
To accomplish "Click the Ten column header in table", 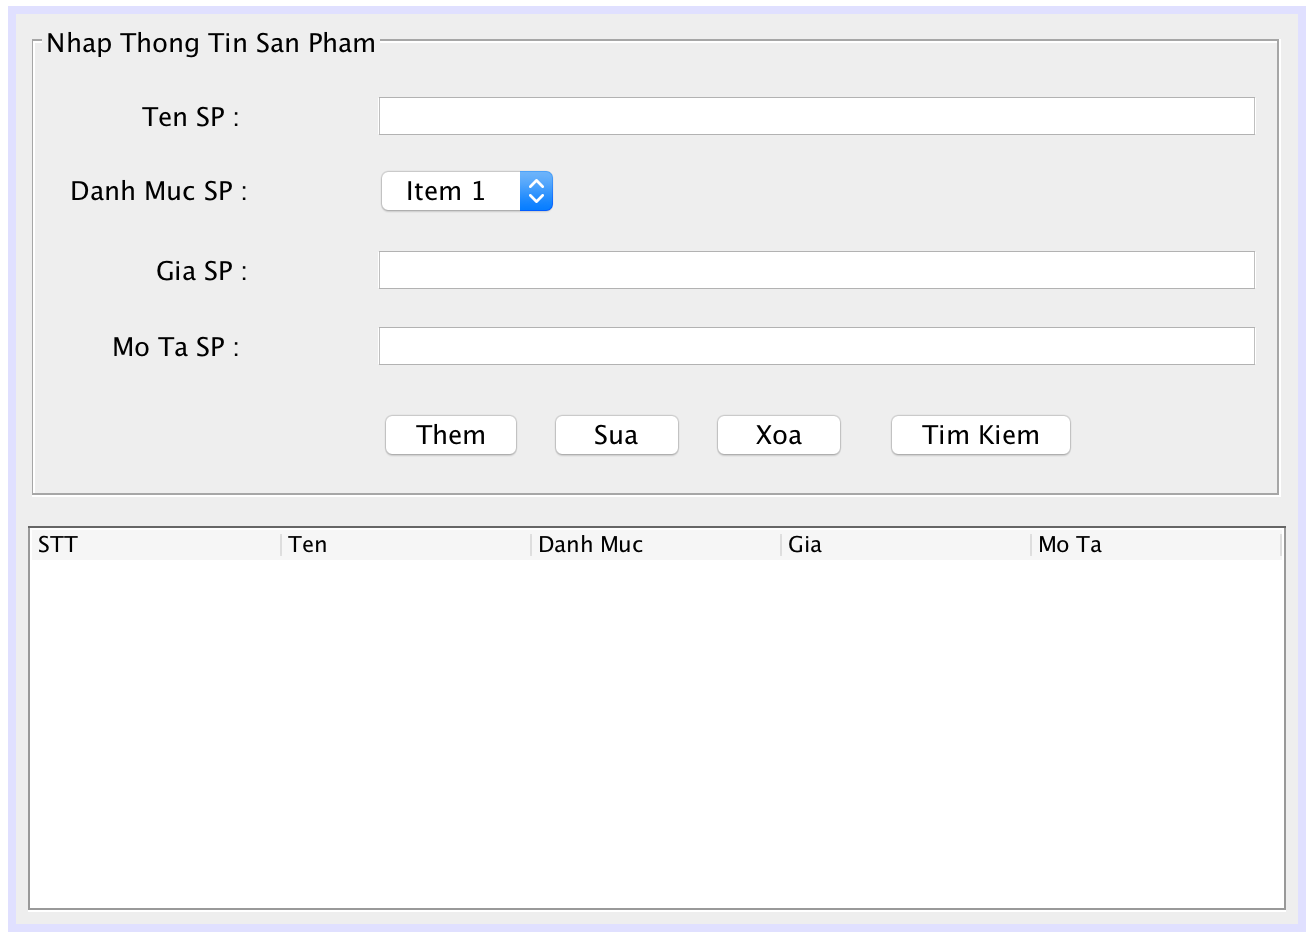I will pyautogui.click(x=405, y=545).
